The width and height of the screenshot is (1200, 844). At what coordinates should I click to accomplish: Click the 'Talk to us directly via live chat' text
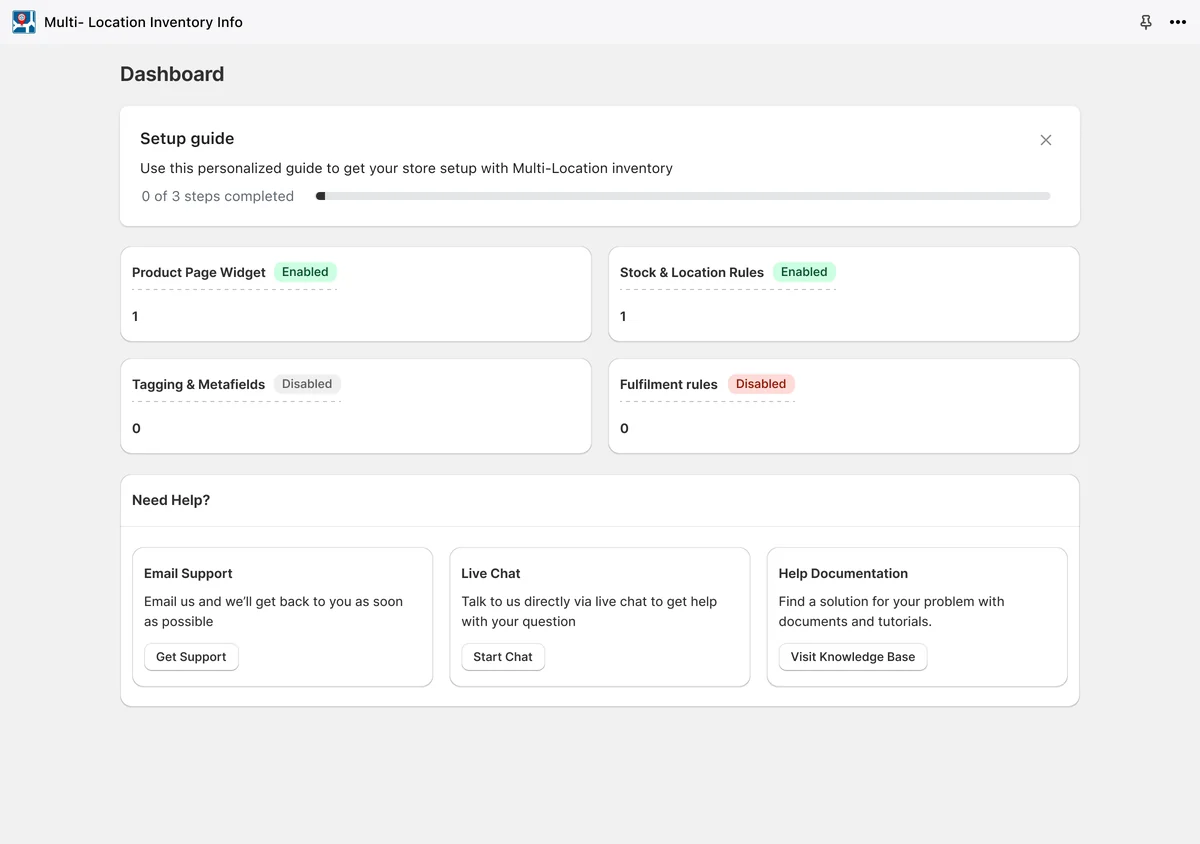589,611
